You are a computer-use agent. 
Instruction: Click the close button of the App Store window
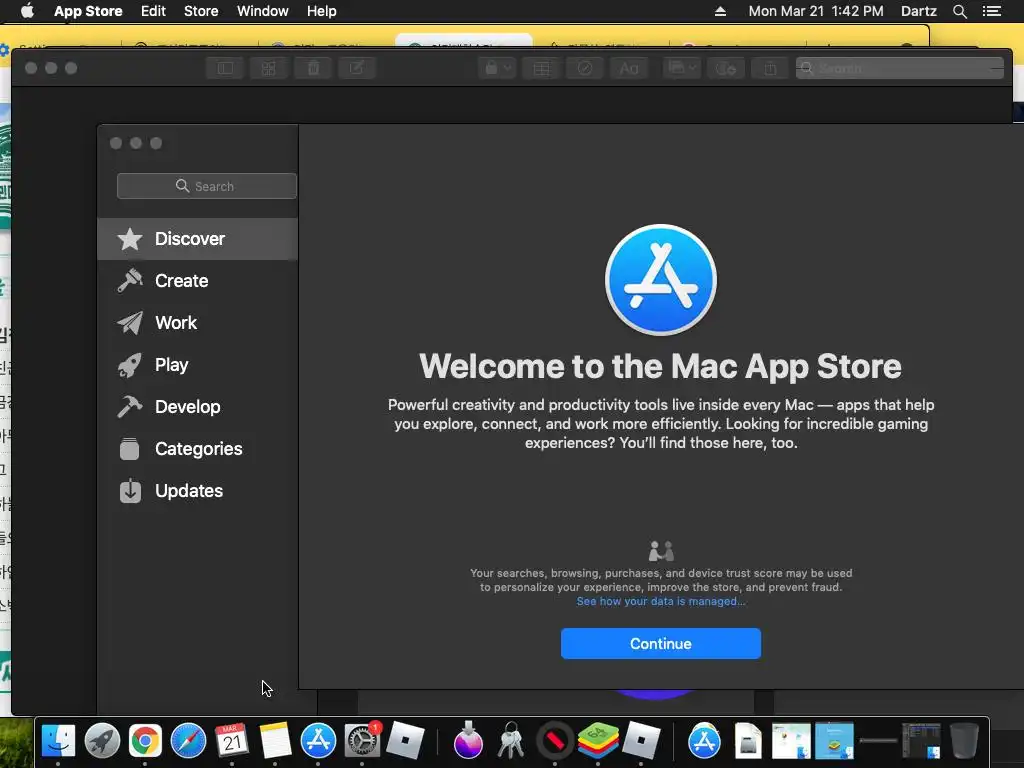116,143
